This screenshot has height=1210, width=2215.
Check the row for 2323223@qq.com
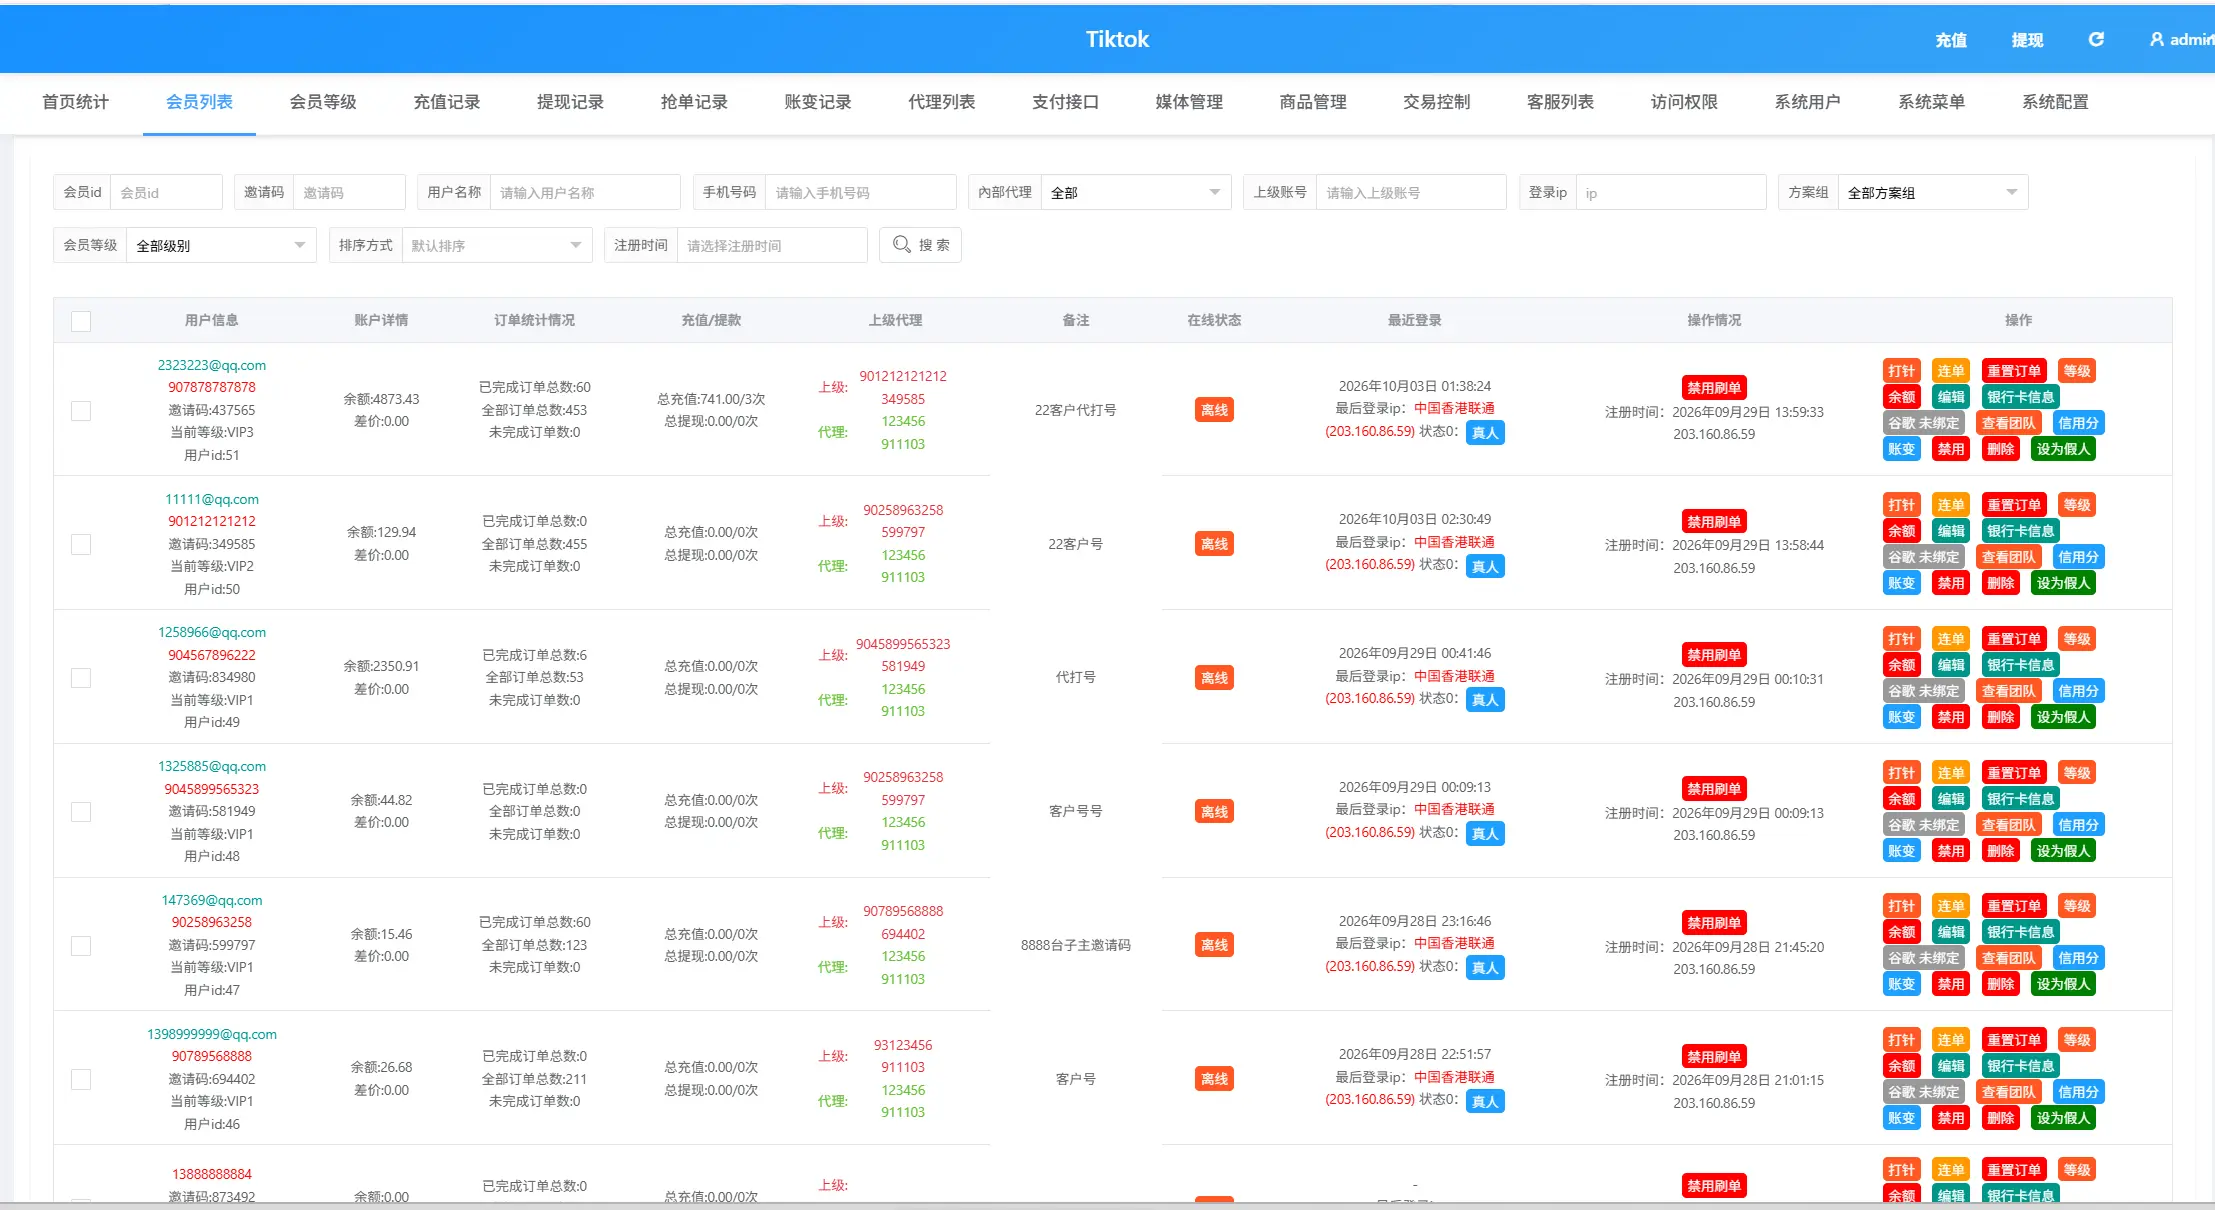81,411
